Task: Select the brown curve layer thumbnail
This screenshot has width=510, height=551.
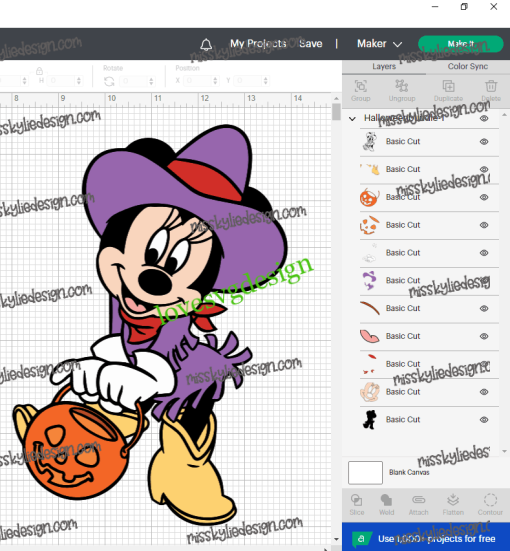Action: click(x=369, y=308)
